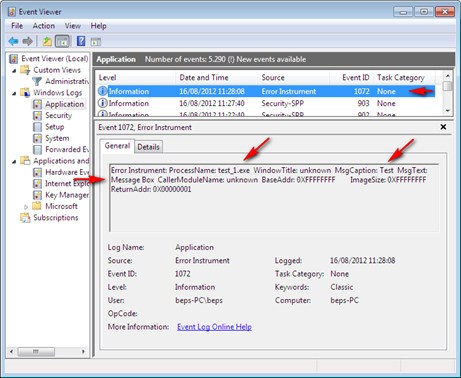Sort events by Task Category header

(x=404, y=78)
